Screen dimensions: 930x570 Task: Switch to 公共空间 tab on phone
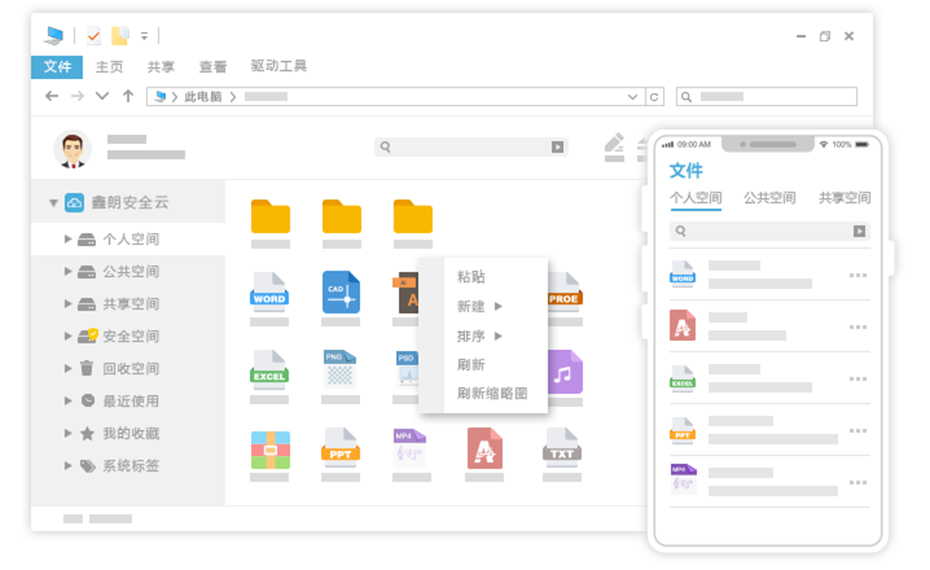(769, 198)
